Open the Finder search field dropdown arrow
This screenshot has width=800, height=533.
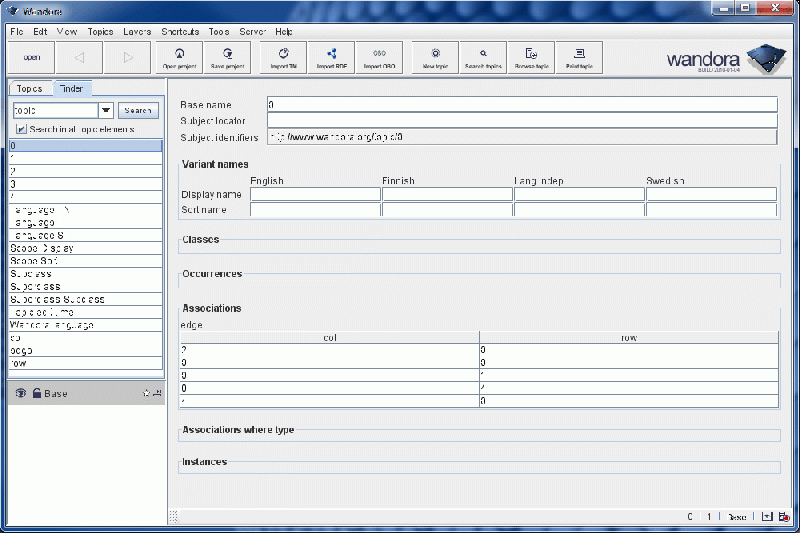105,111
